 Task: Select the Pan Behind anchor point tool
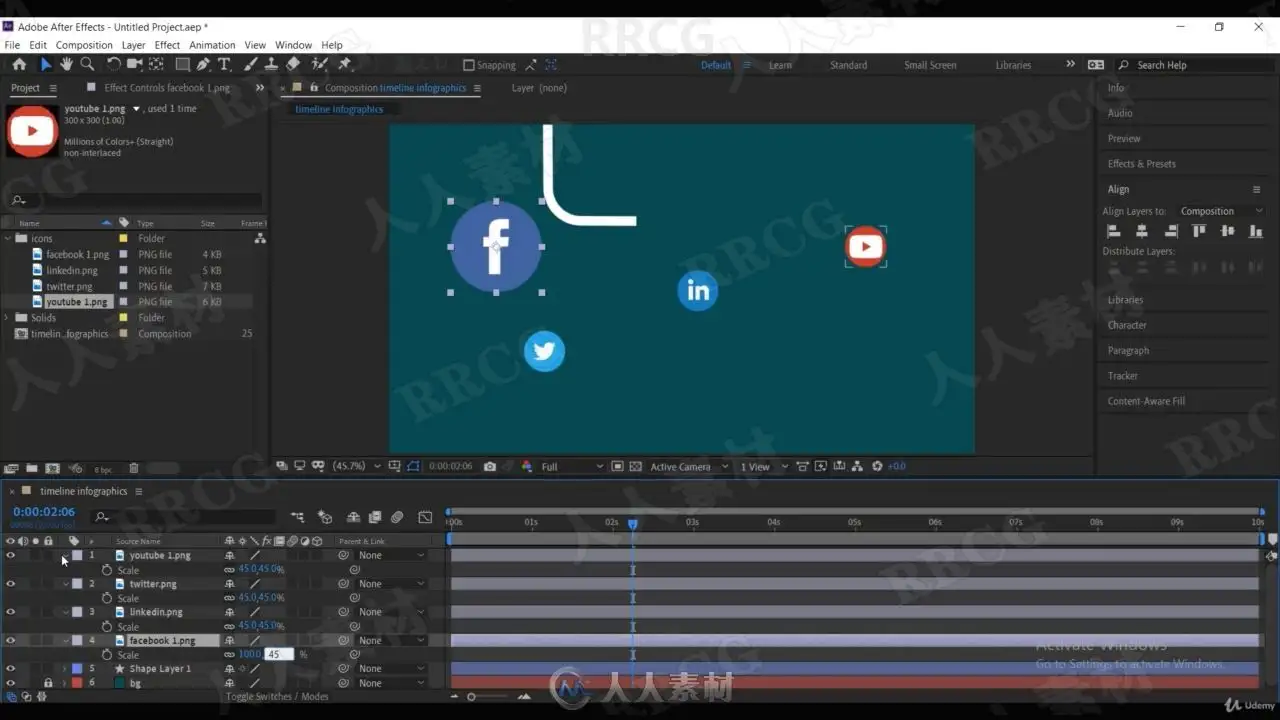pos(156,64)
